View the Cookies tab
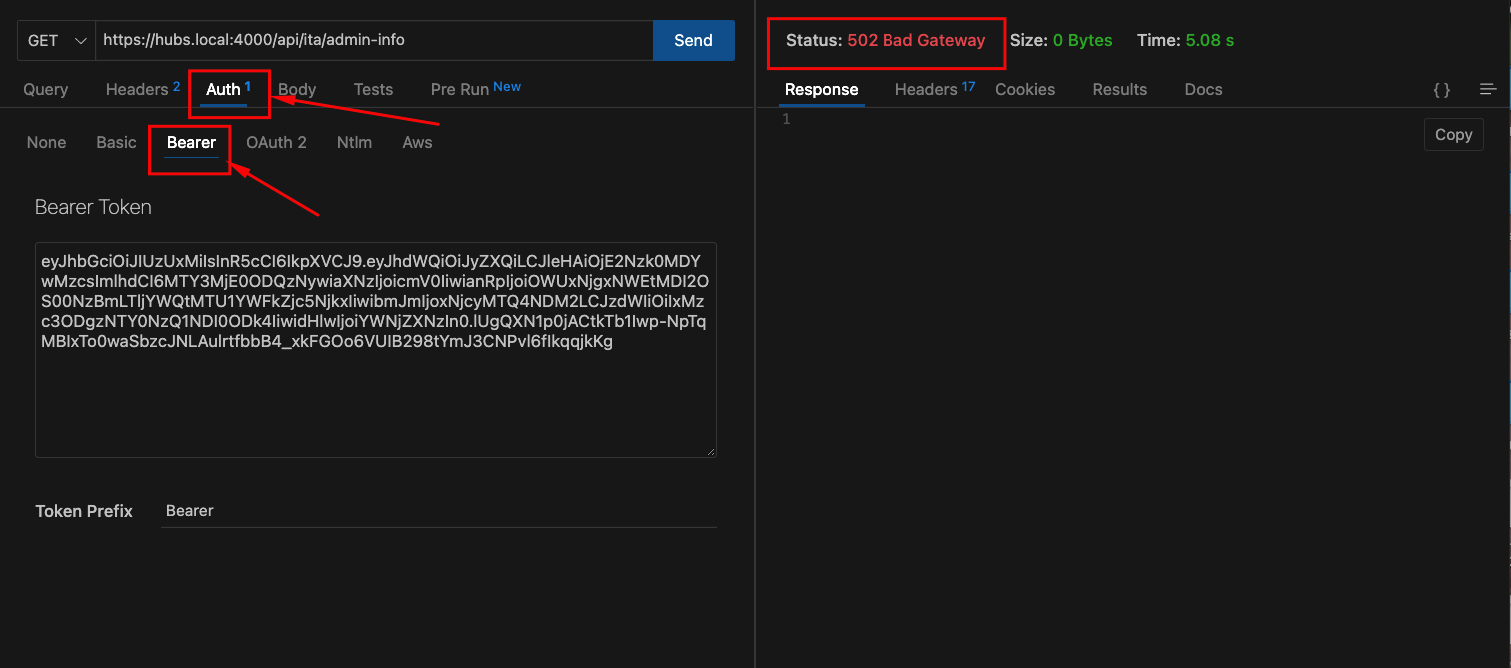The height and width of the screenshot is (668, 1511). point(1024,89)
